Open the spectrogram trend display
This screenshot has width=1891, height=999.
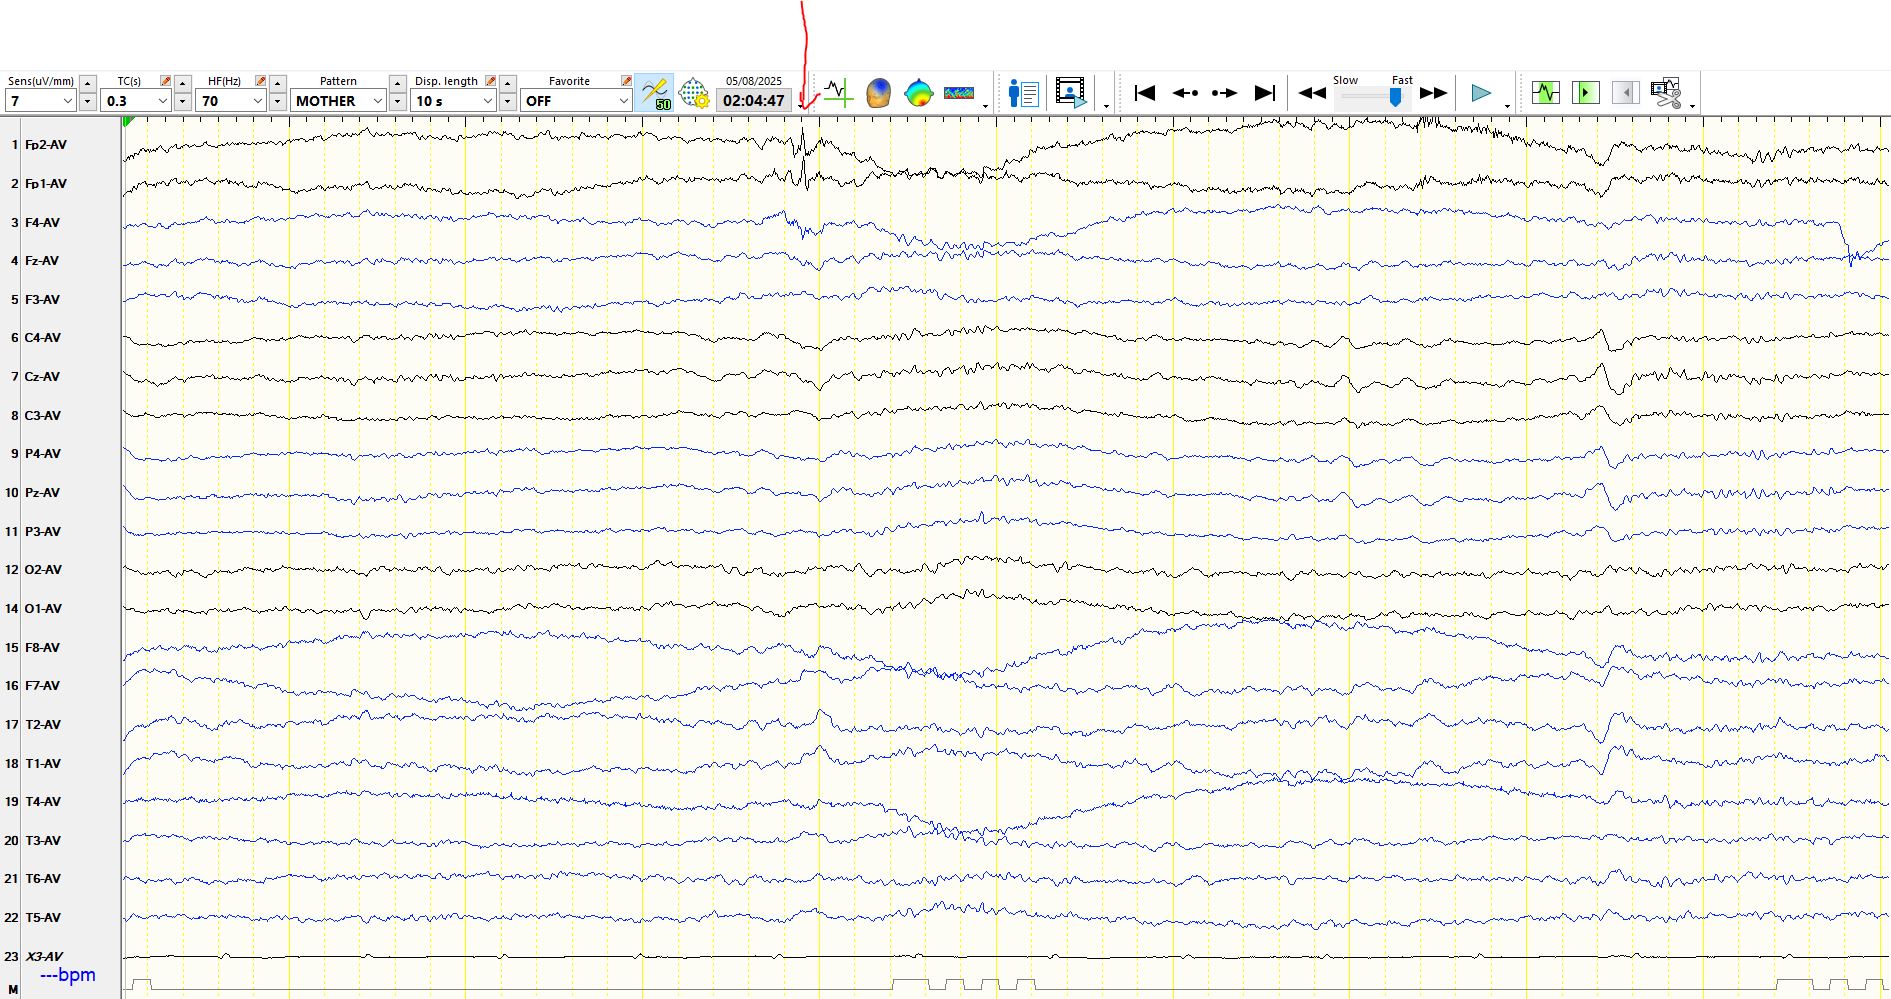[959, 93]
